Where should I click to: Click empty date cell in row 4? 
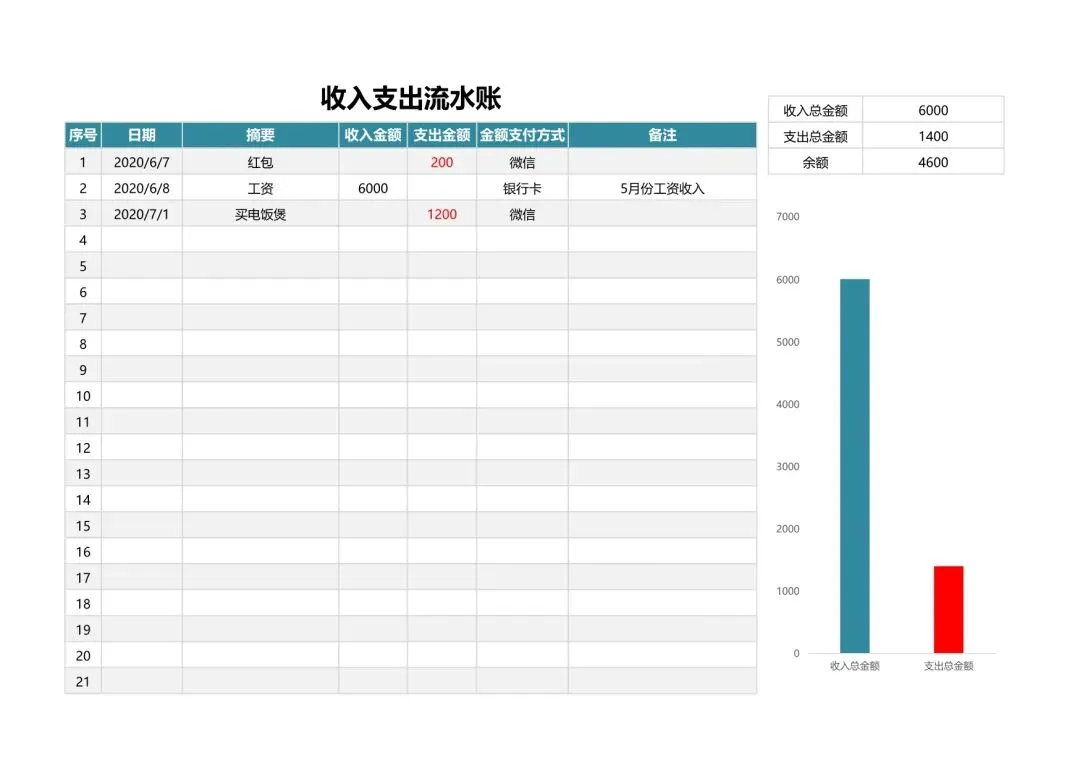click(x=142, y=240)
